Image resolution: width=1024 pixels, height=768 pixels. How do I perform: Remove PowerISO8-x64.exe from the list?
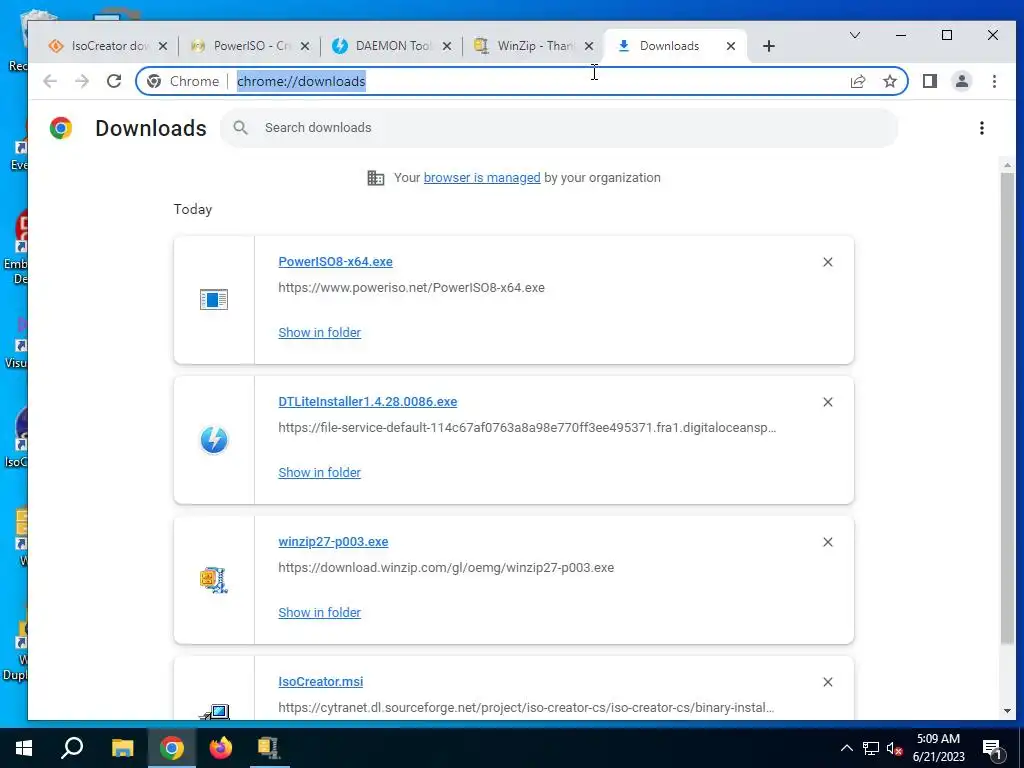827,262
